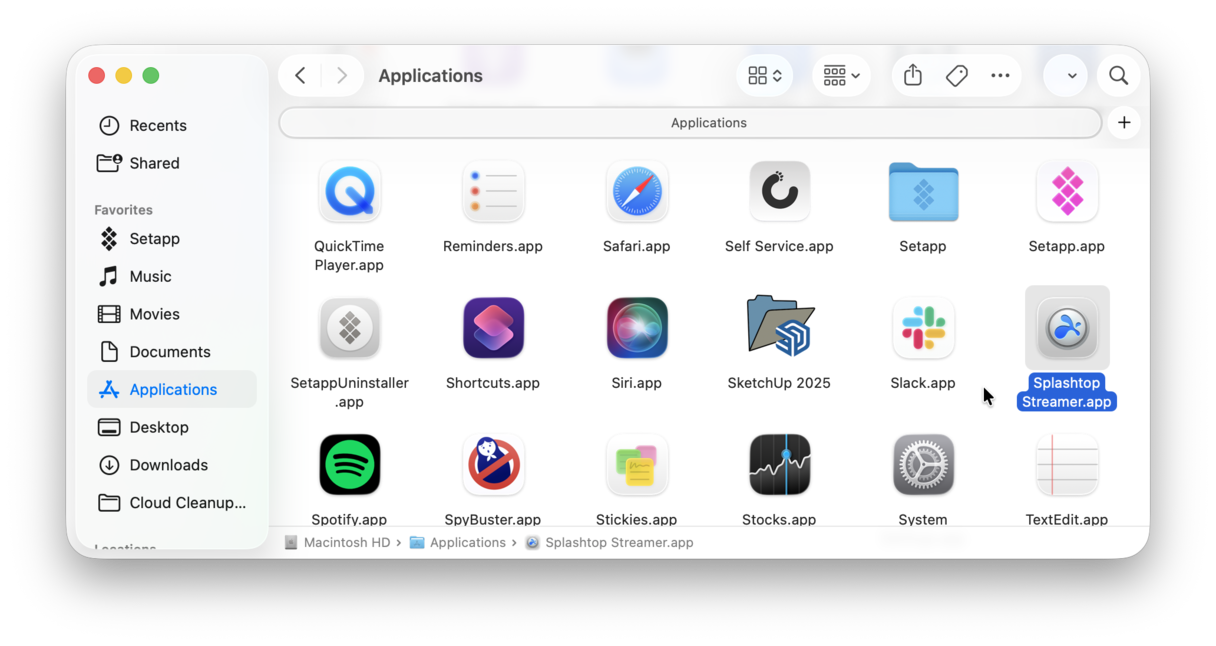Screen dimensions: 1216x646
Task: Go back with the left chevron
Action: [300, 75]
